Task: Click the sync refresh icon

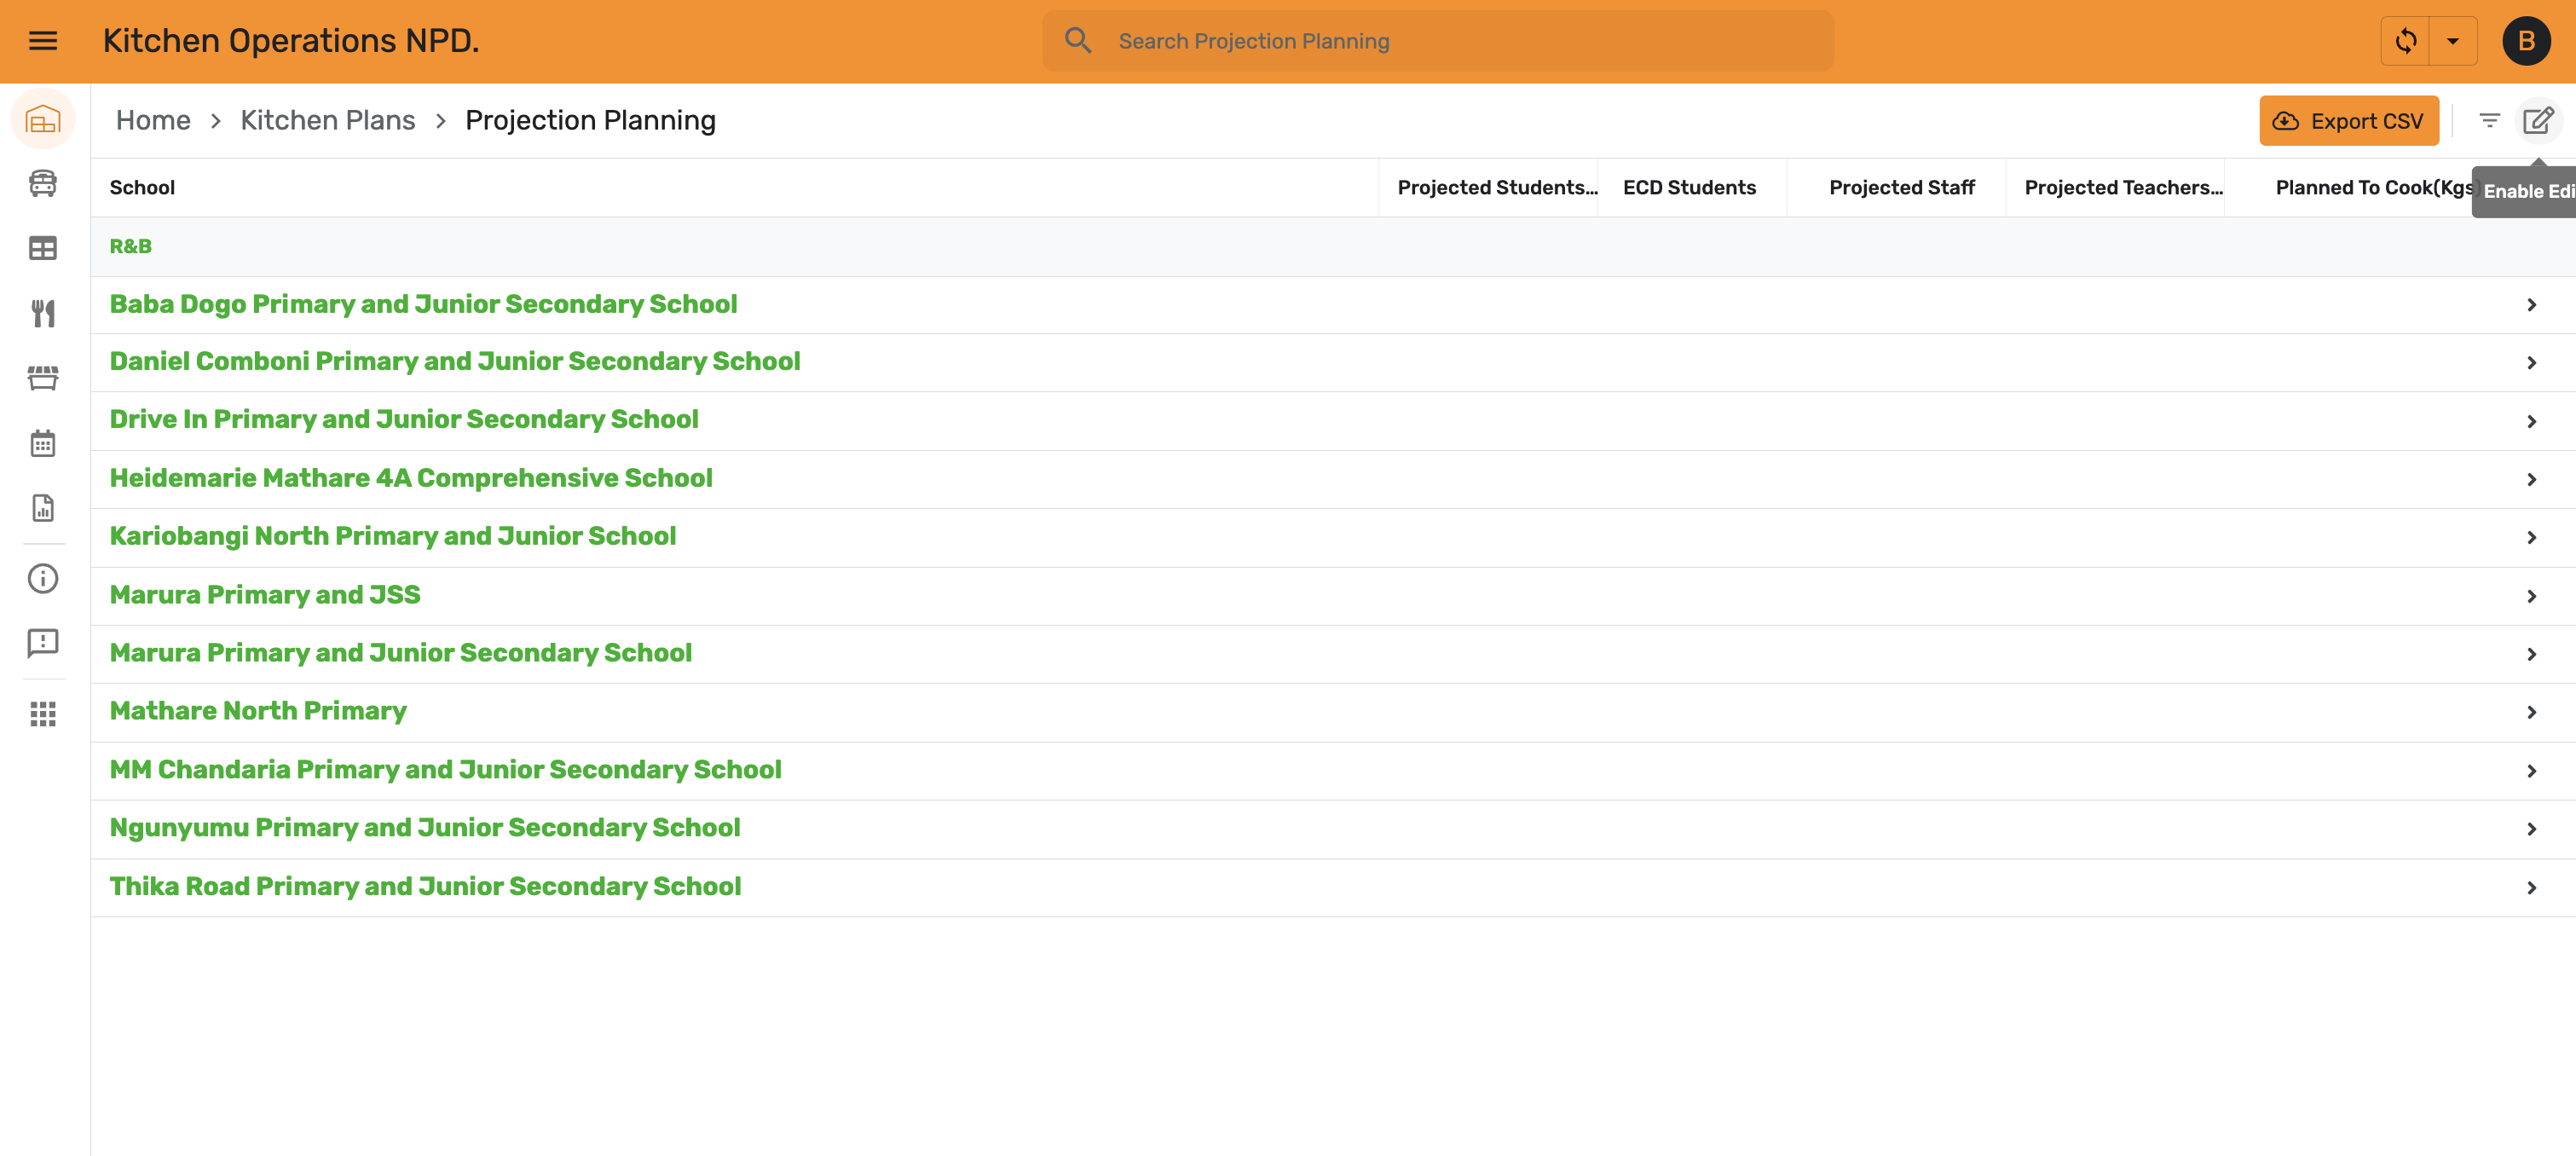Action: pyautogui.click(x=2406, y=41)
